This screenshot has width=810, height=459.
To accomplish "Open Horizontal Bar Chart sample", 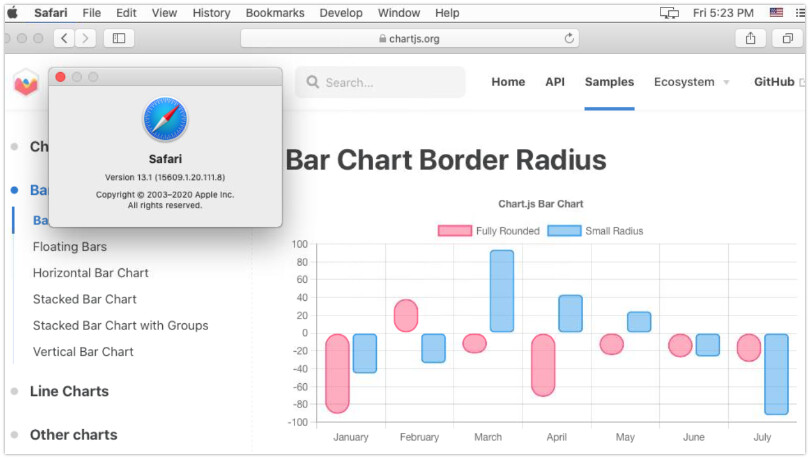I will coord(90,273).
